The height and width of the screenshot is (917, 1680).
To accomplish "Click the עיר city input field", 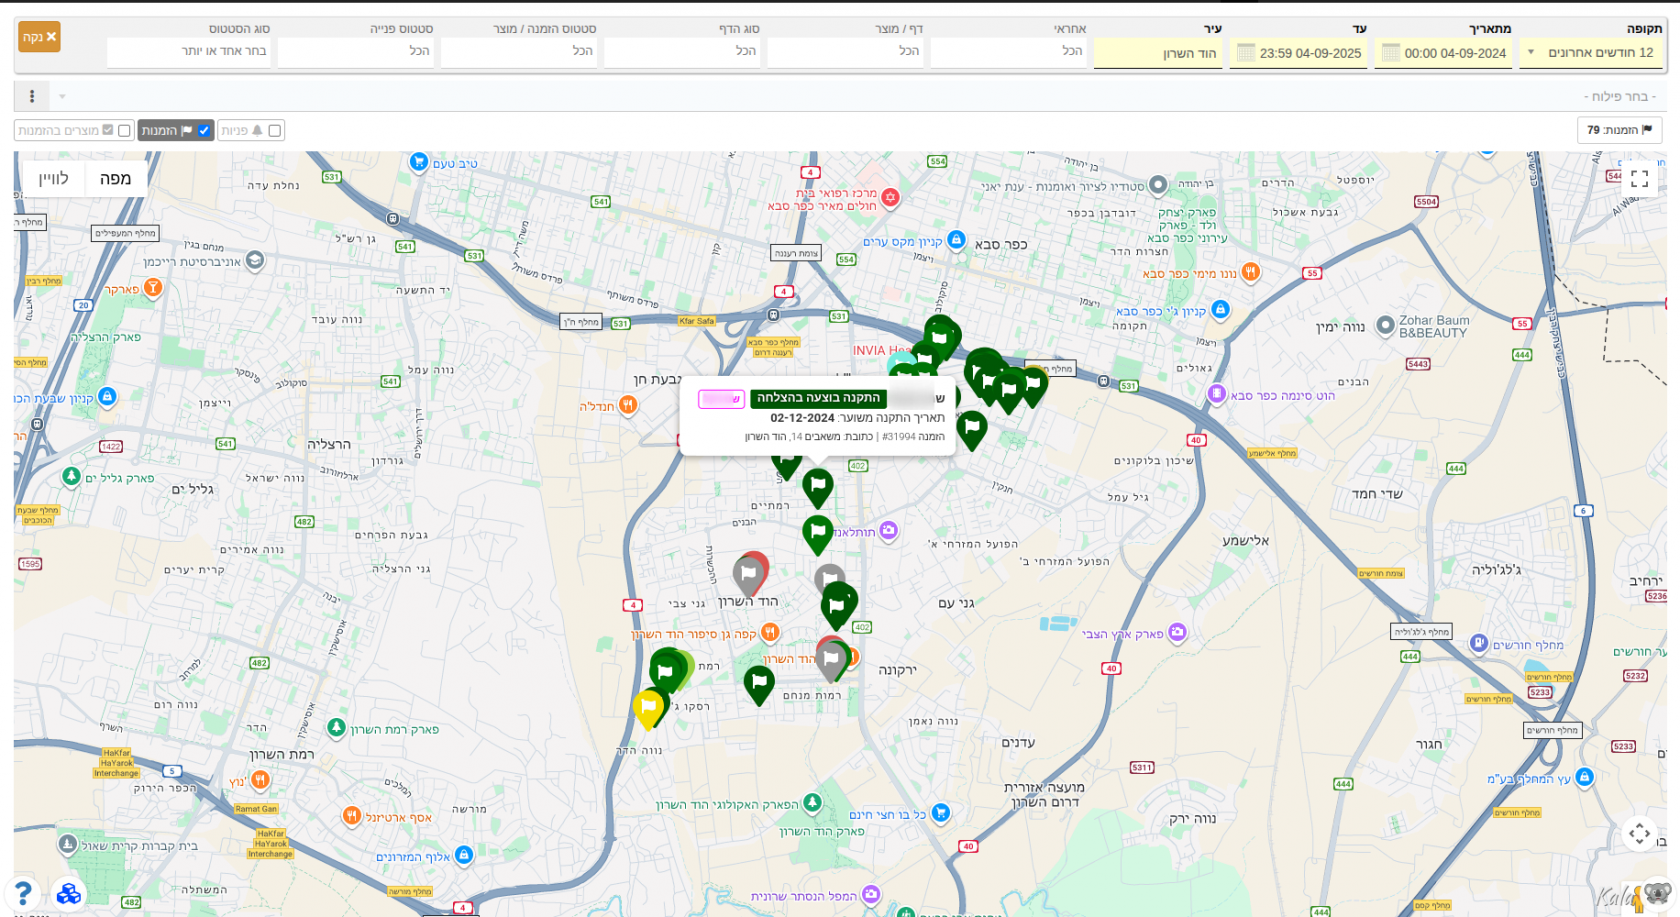I will click(1157, 53).
